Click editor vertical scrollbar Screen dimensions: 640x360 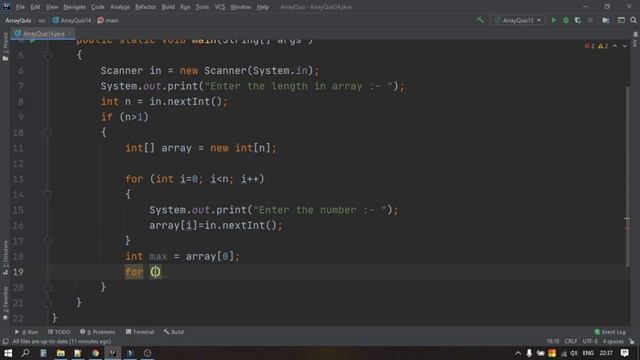[627, 176]
